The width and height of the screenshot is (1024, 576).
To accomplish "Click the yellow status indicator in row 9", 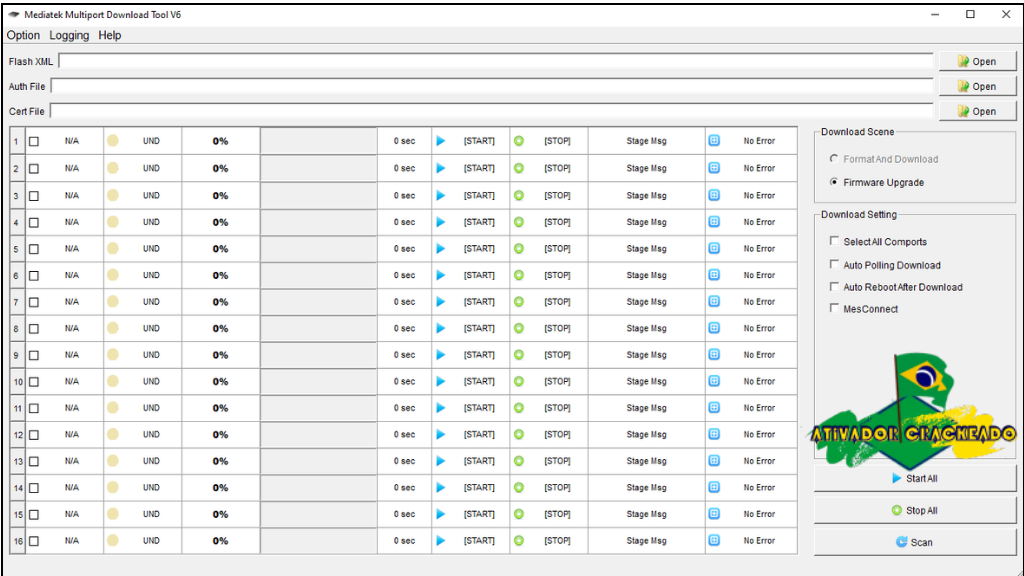I will click(113, 355).
